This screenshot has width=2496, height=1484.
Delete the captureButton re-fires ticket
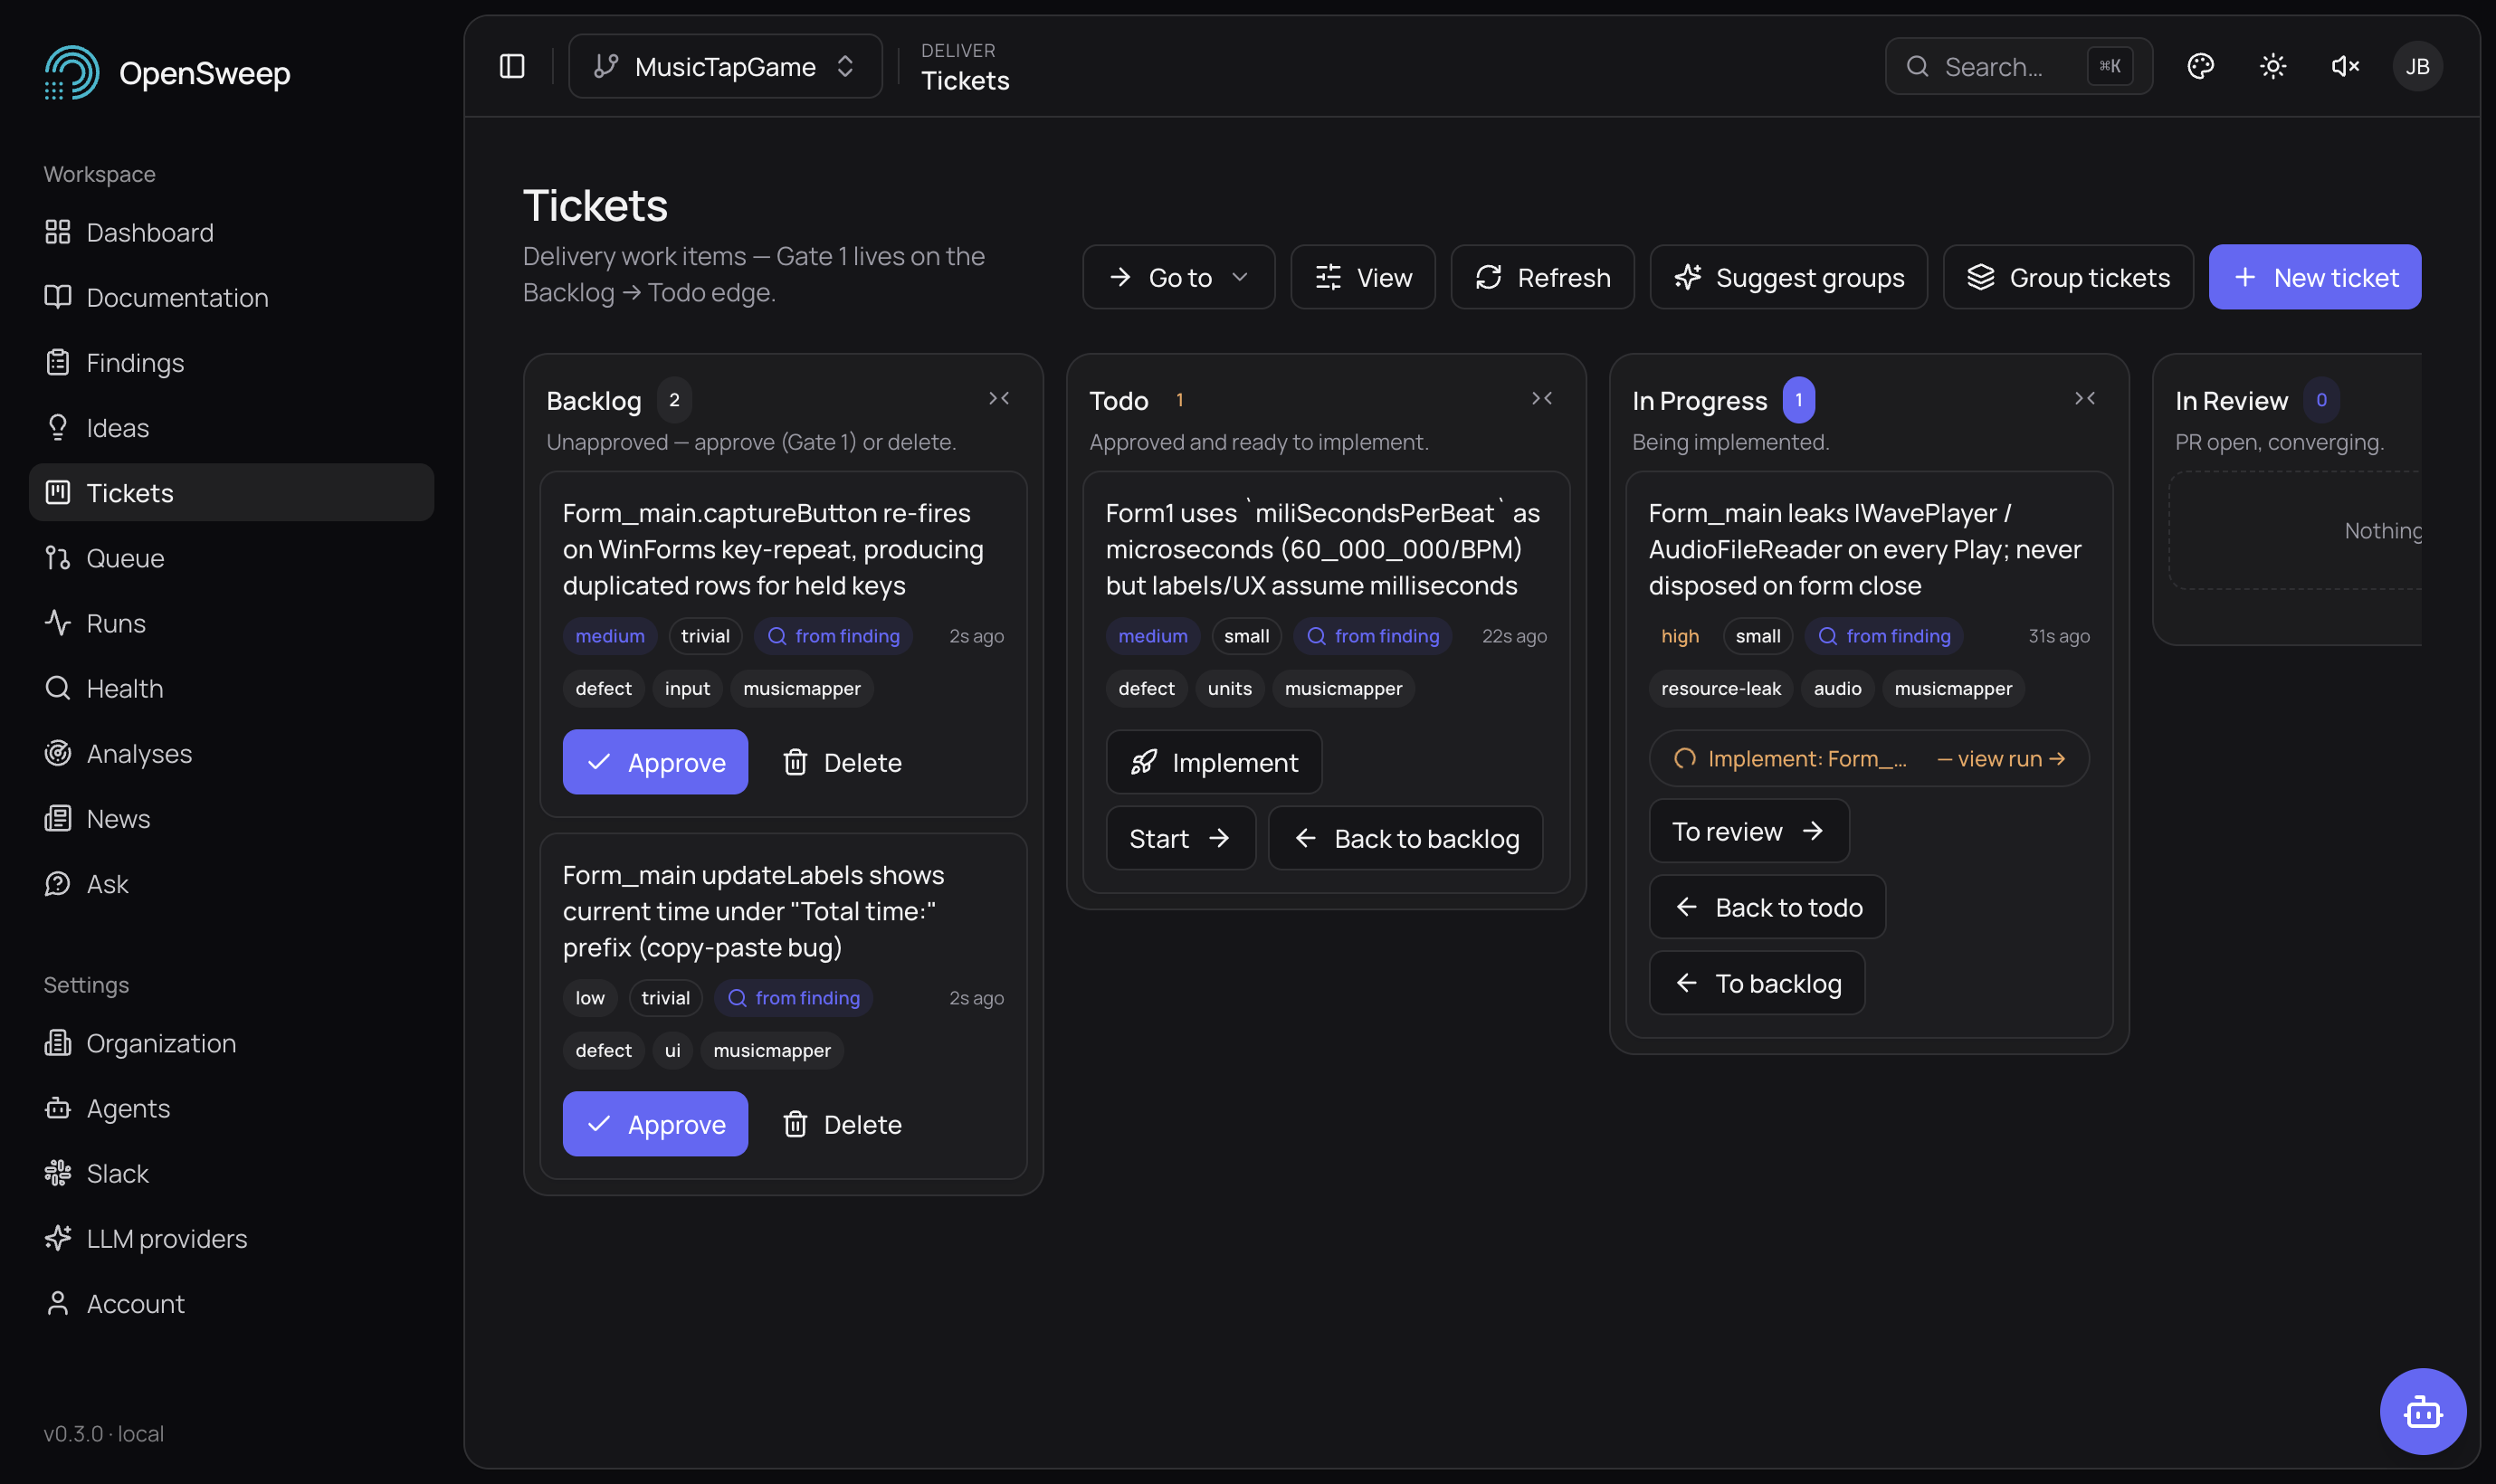(842, 762)
